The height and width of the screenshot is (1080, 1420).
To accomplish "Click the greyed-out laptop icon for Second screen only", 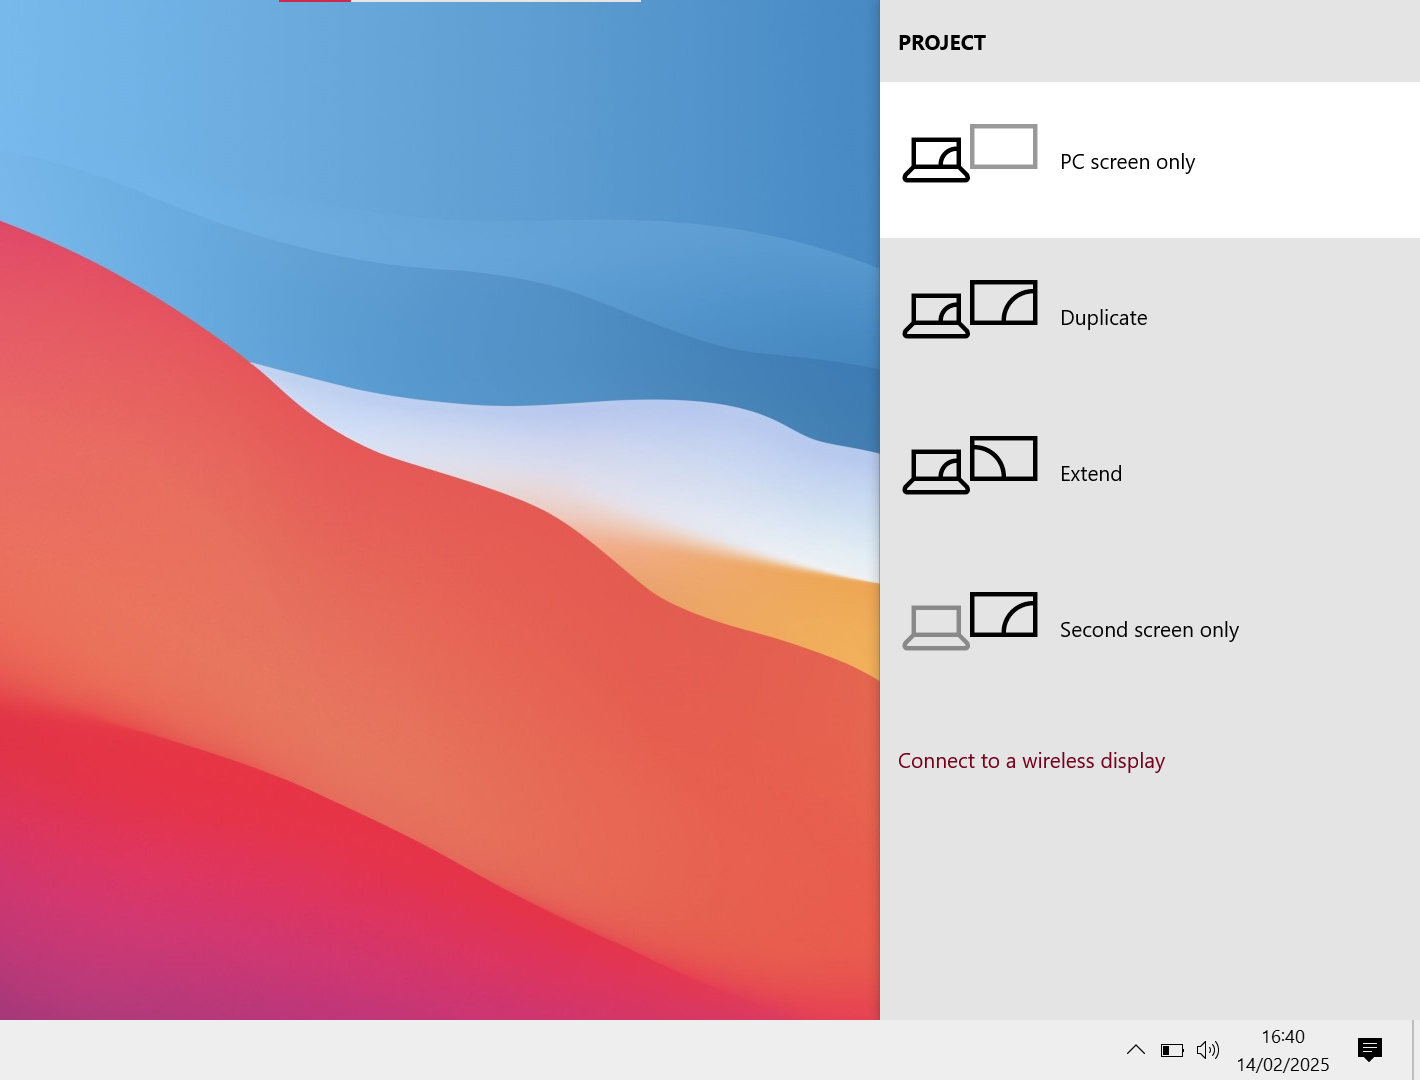I will pyautogui.click(x=936, y=628).
